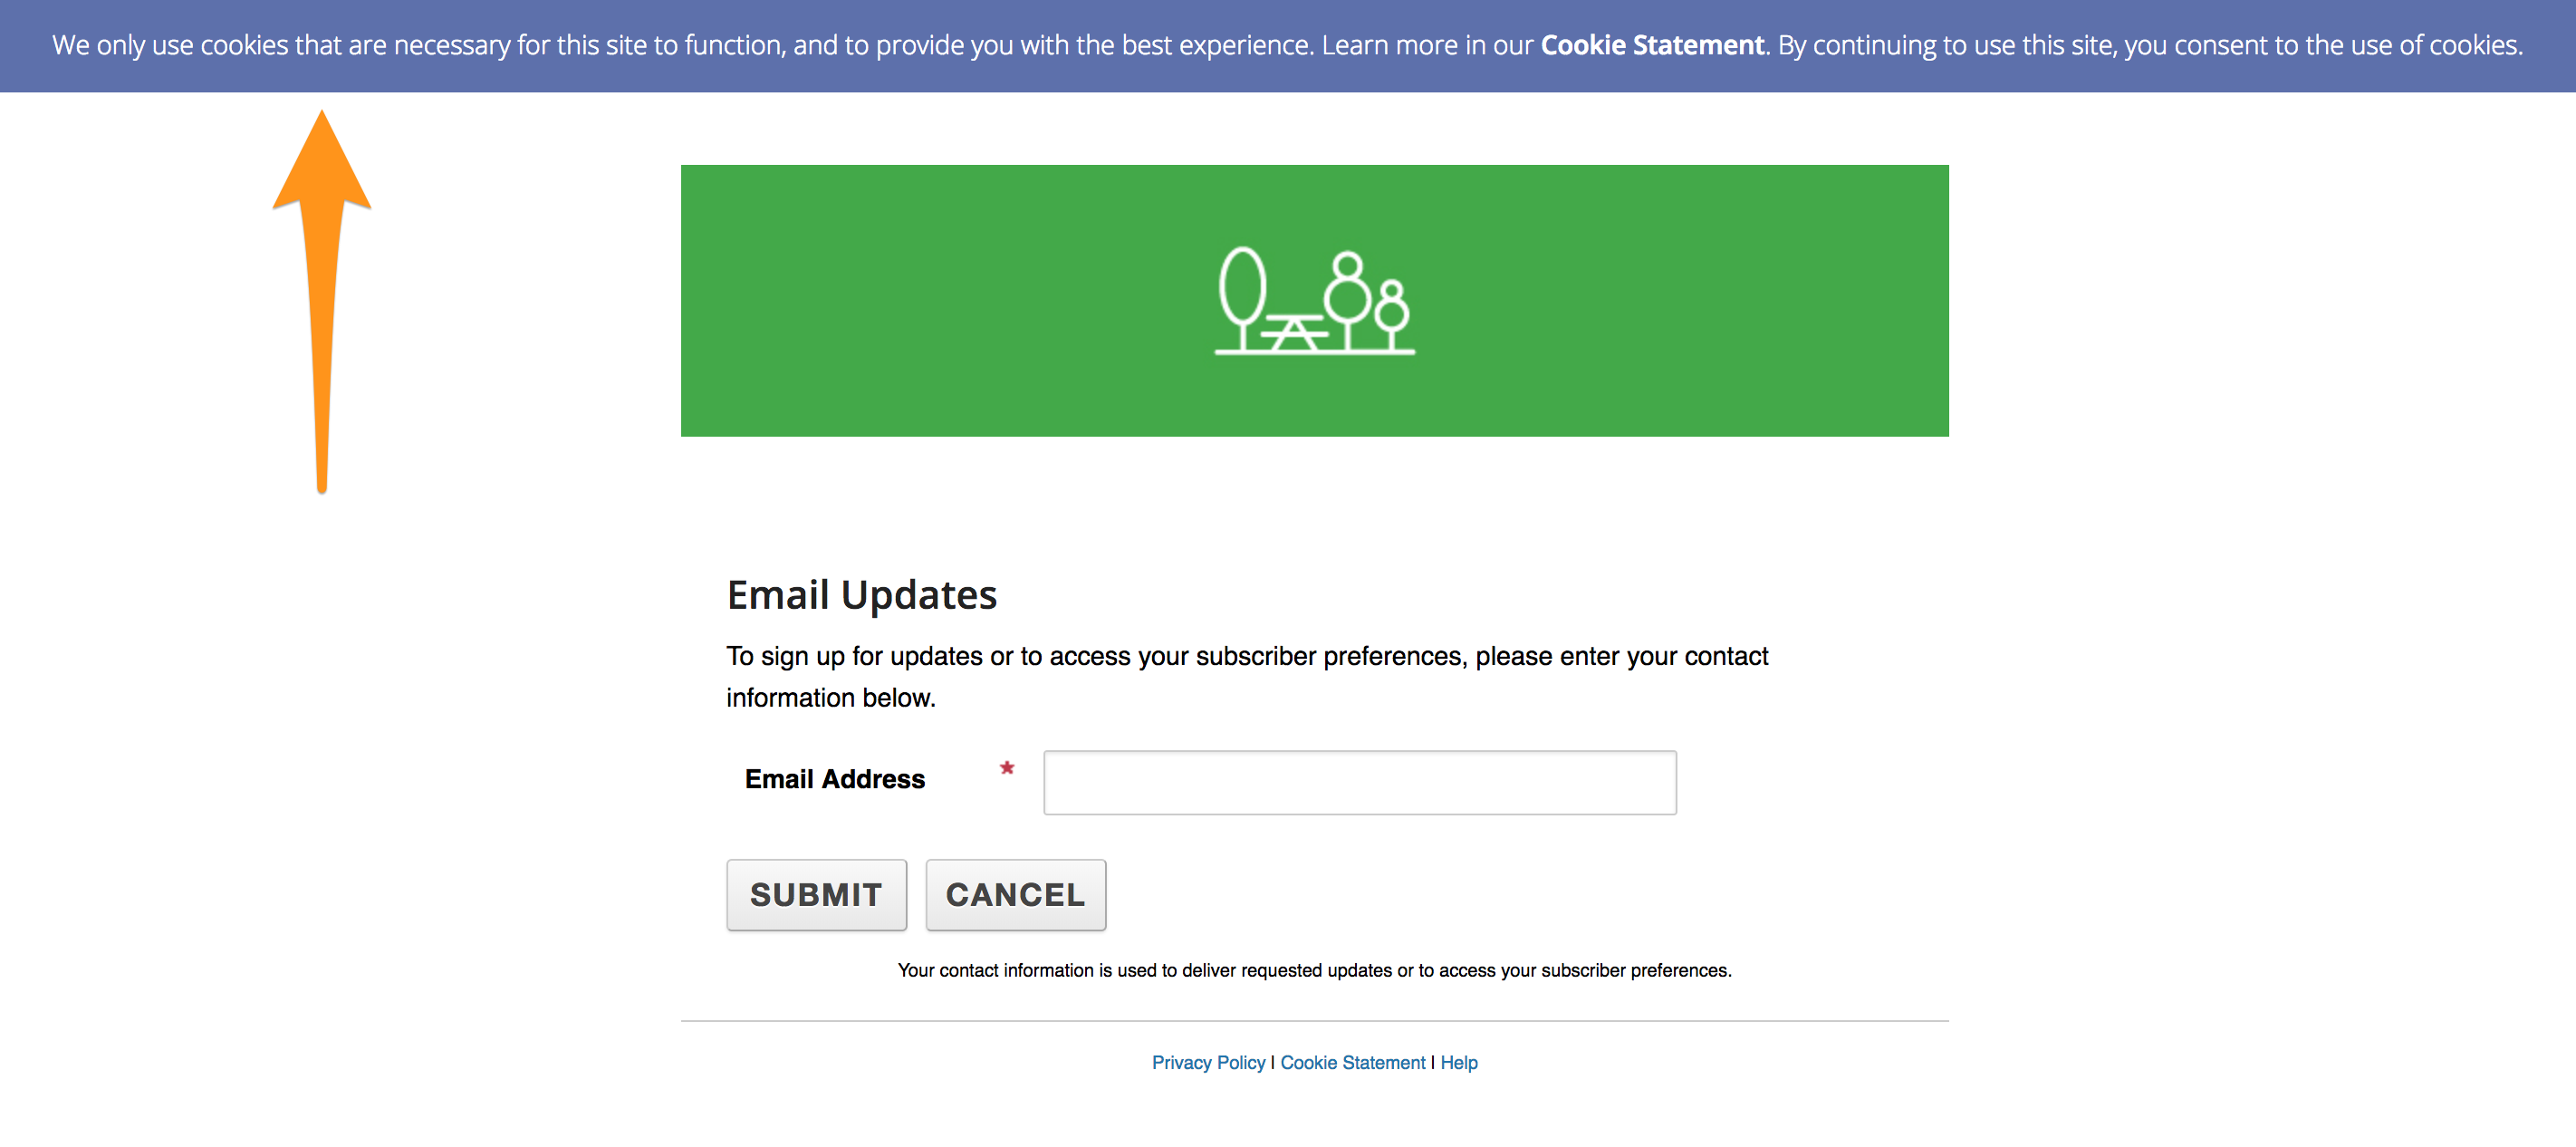This screenshot has height=1147, width=2576.
Task: Focus the Email Address input field
Action: [1359, 782]
